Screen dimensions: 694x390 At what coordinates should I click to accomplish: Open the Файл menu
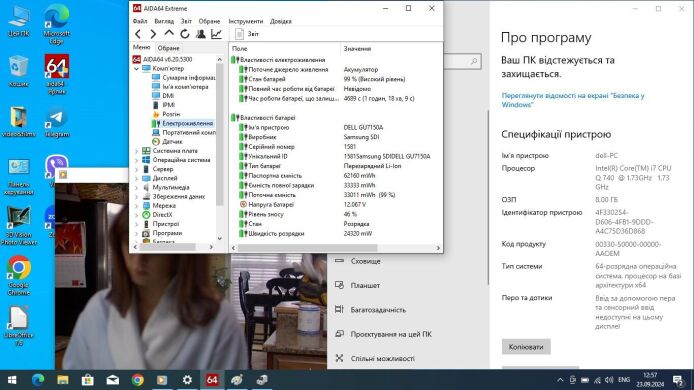[x=140, y=21]
